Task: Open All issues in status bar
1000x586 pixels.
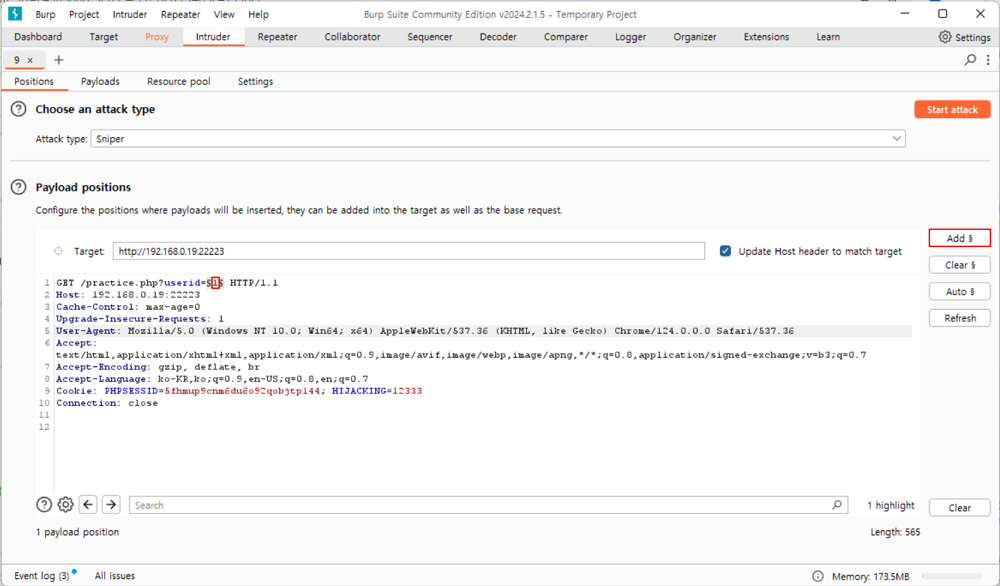Action: click(115, 576)
